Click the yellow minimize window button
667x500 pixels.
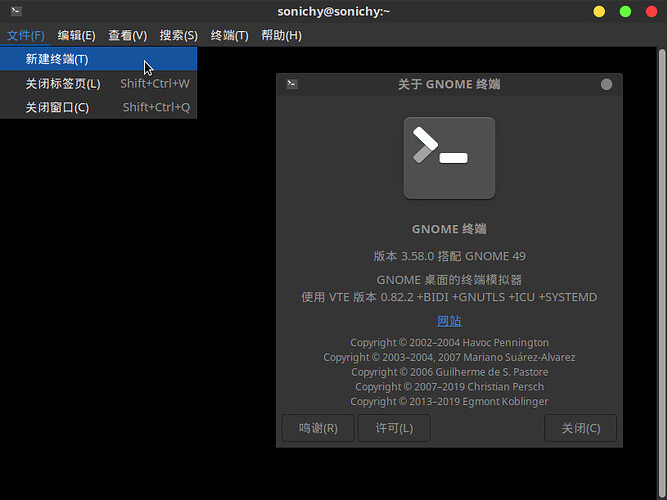tap(599, 11)
